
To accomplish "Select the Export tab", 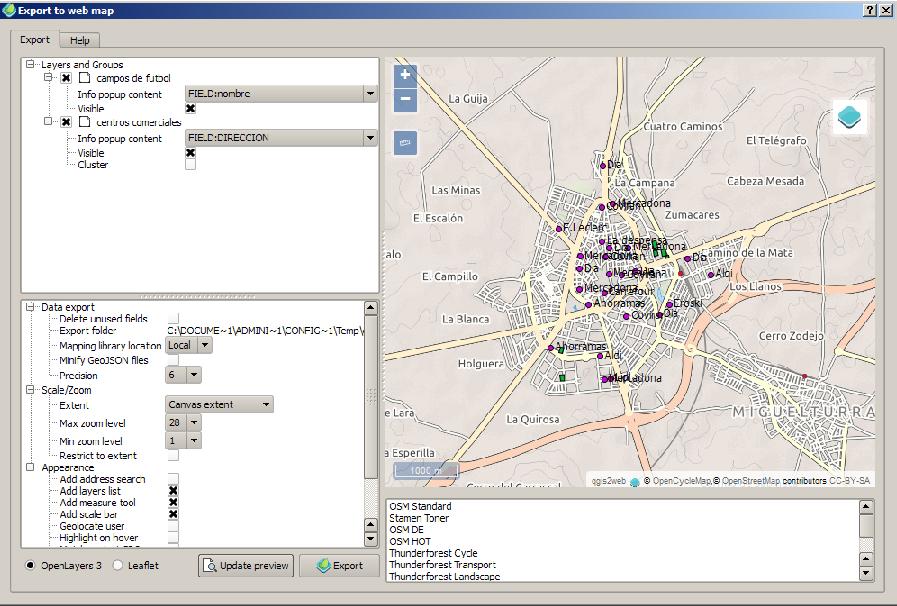I will [x=35, y=40].
